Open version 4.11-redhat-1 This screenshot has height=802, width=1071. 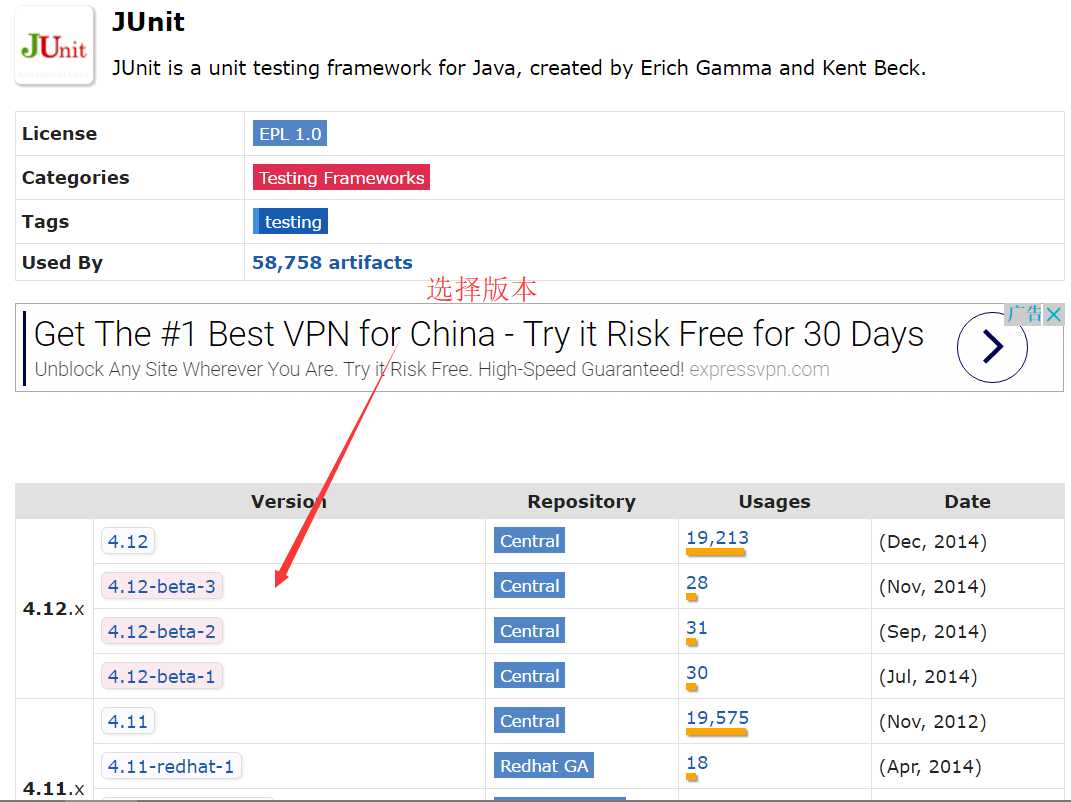pos(171,766)
